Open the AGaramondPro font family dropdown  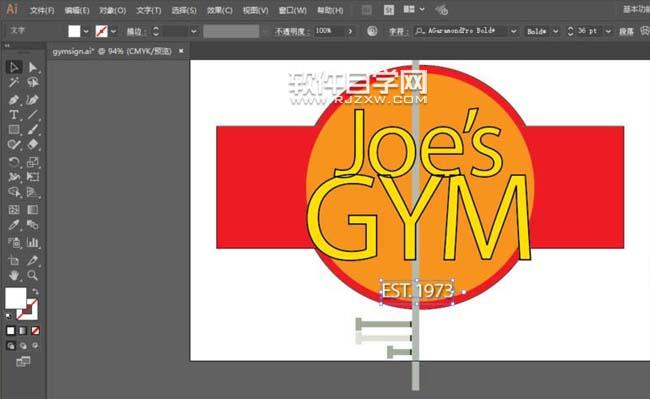pyautogui.click(x=514, y=31)
